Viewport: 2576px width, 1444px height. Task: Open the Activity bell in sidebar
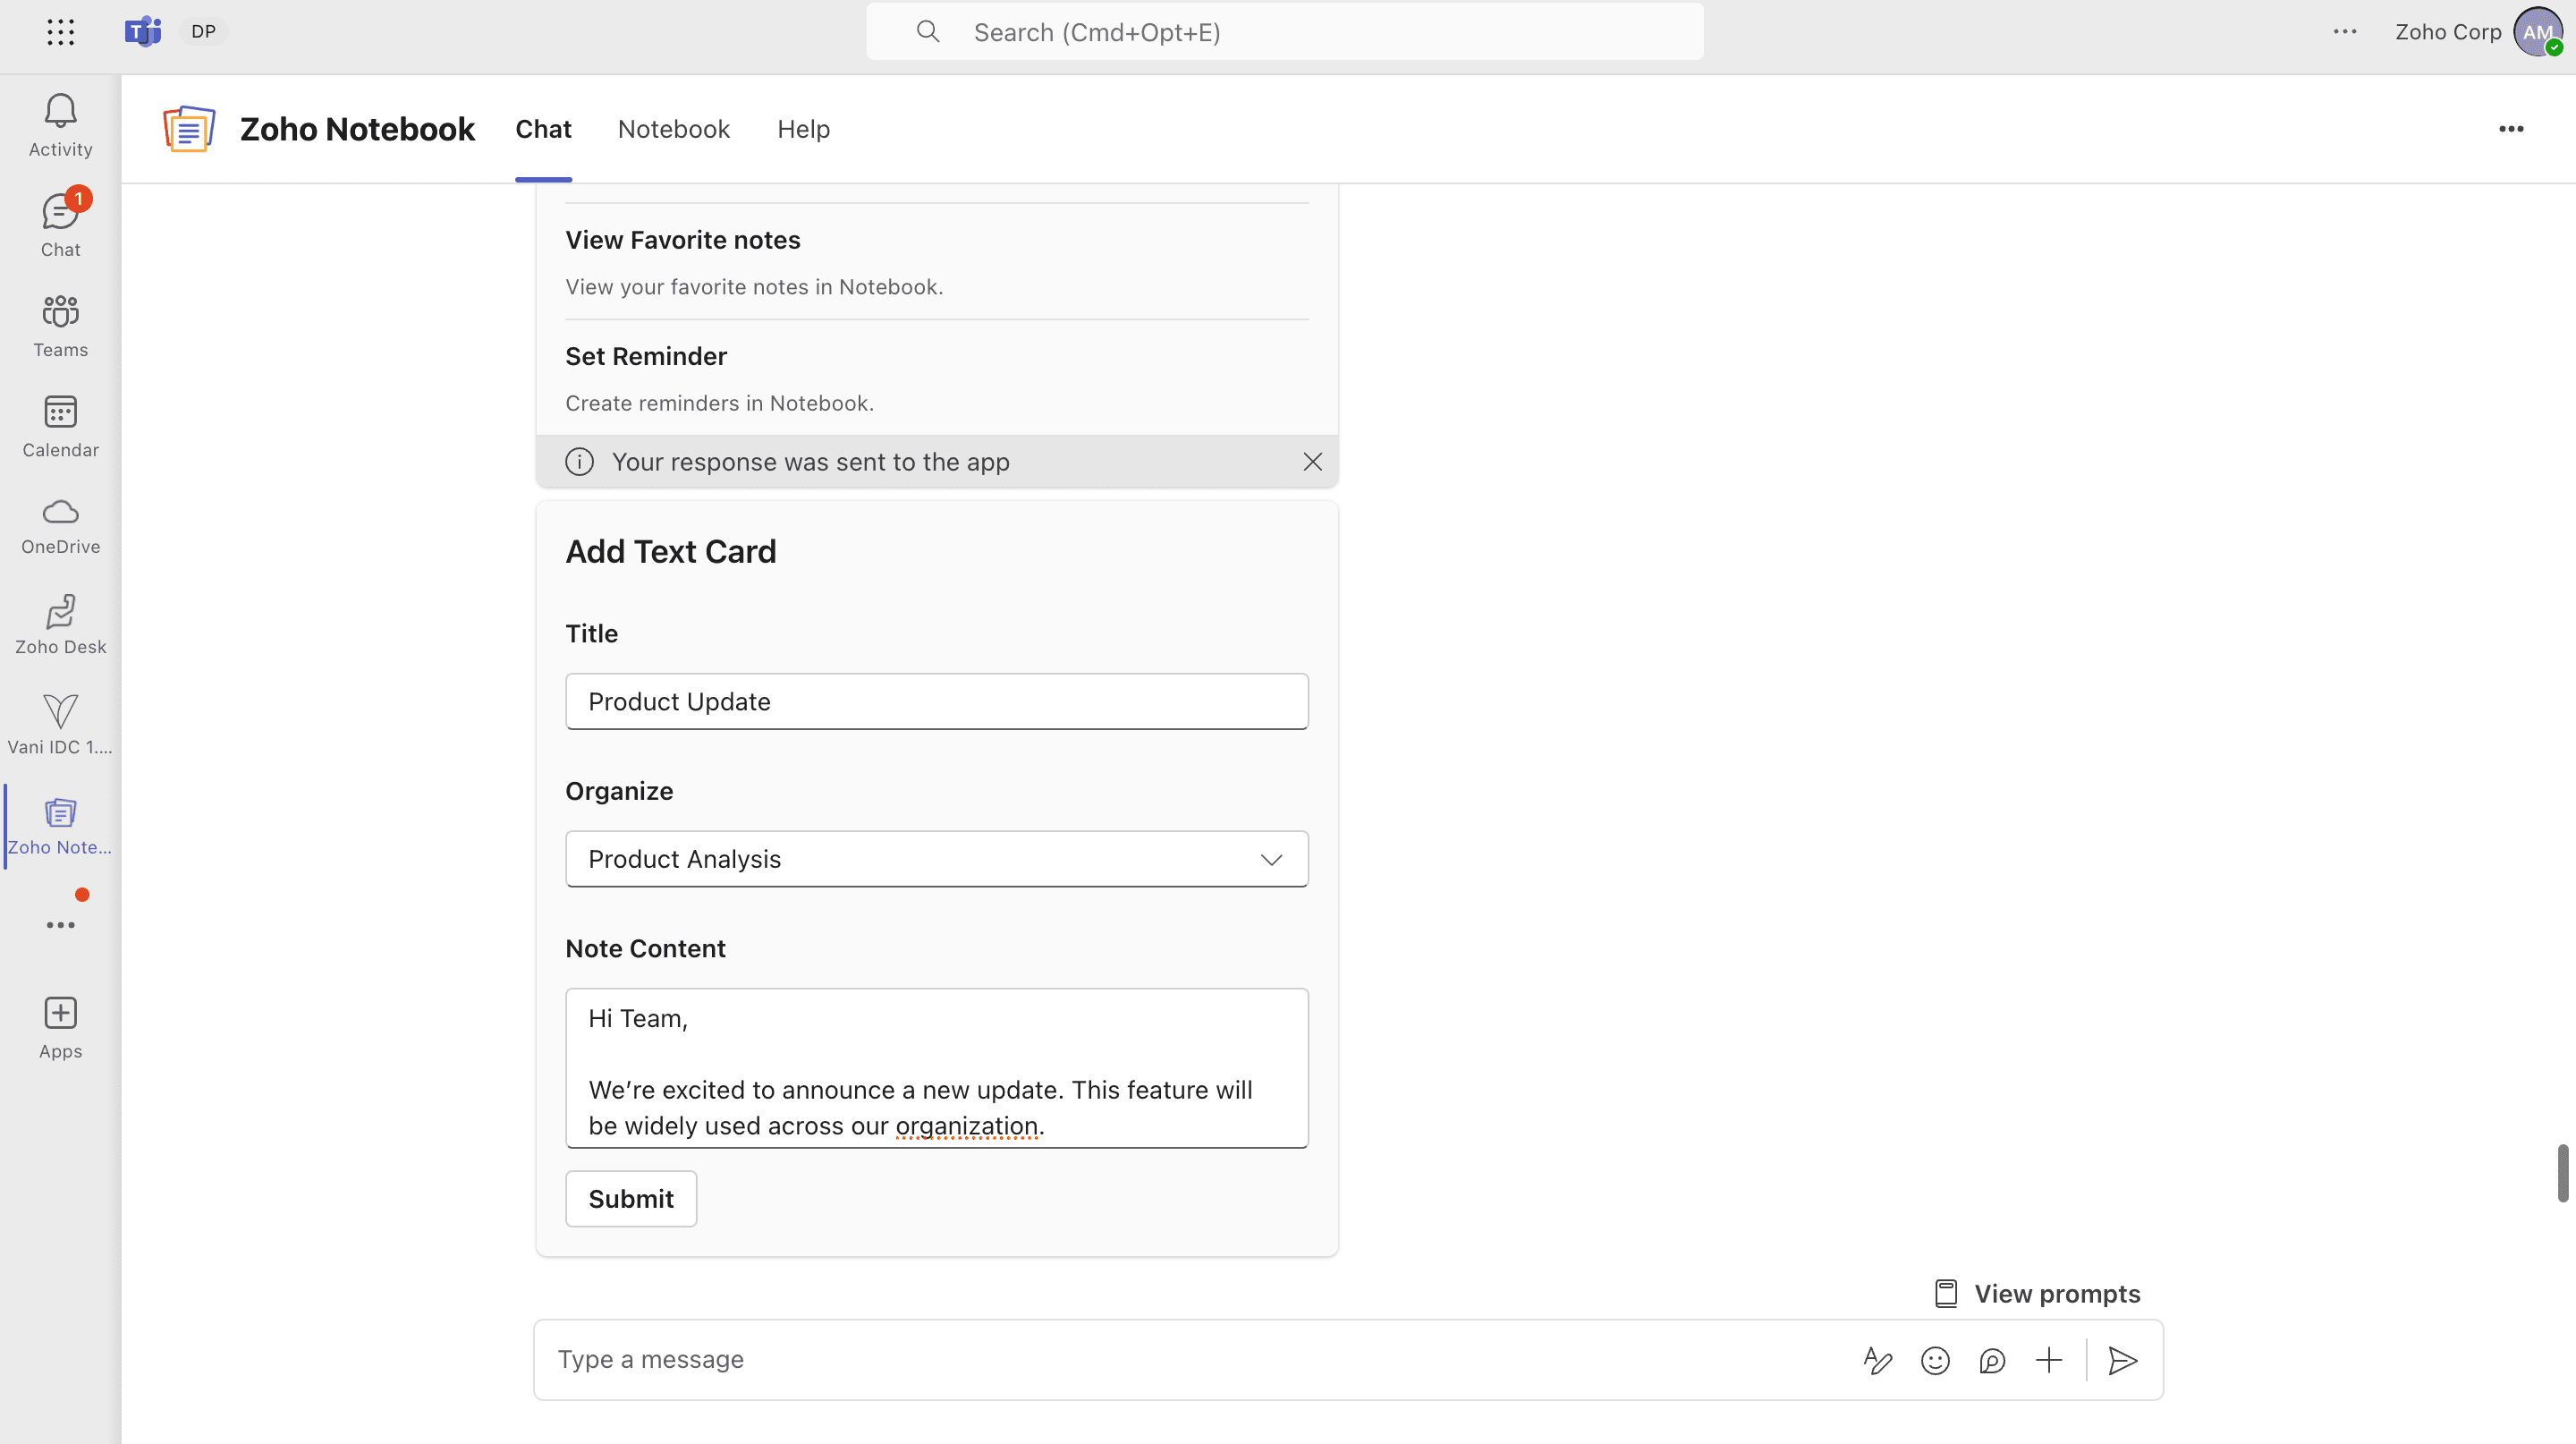pos(60,125)
